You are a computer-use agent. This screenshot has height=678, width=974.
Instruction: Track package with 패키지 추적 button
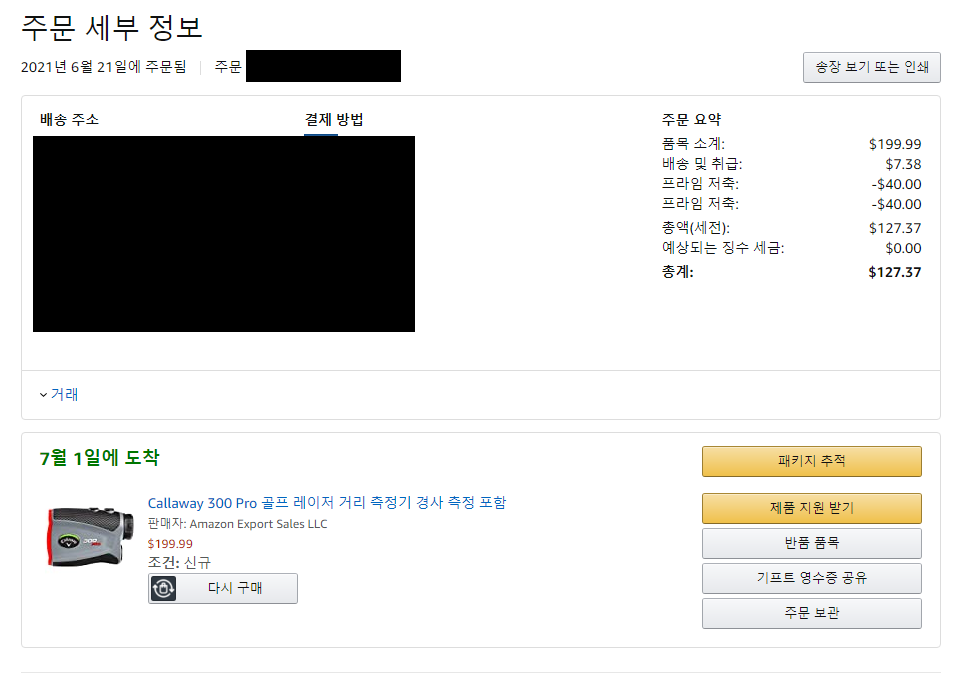(x=811, y=461)
